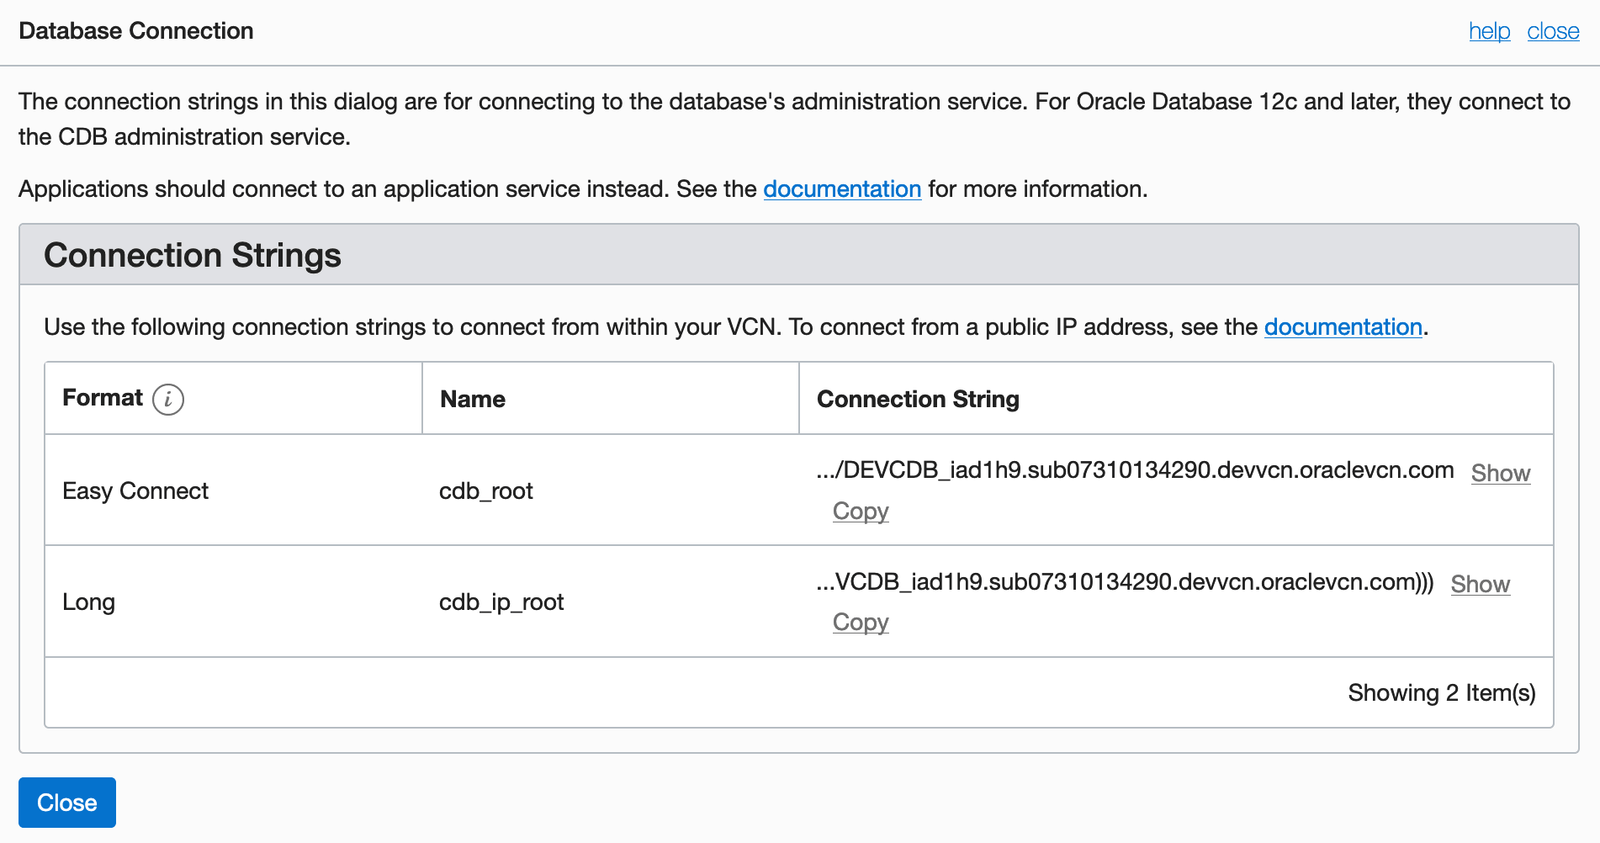Open the help link in dialog header
1600x843 pixels.
[1489, 31]
